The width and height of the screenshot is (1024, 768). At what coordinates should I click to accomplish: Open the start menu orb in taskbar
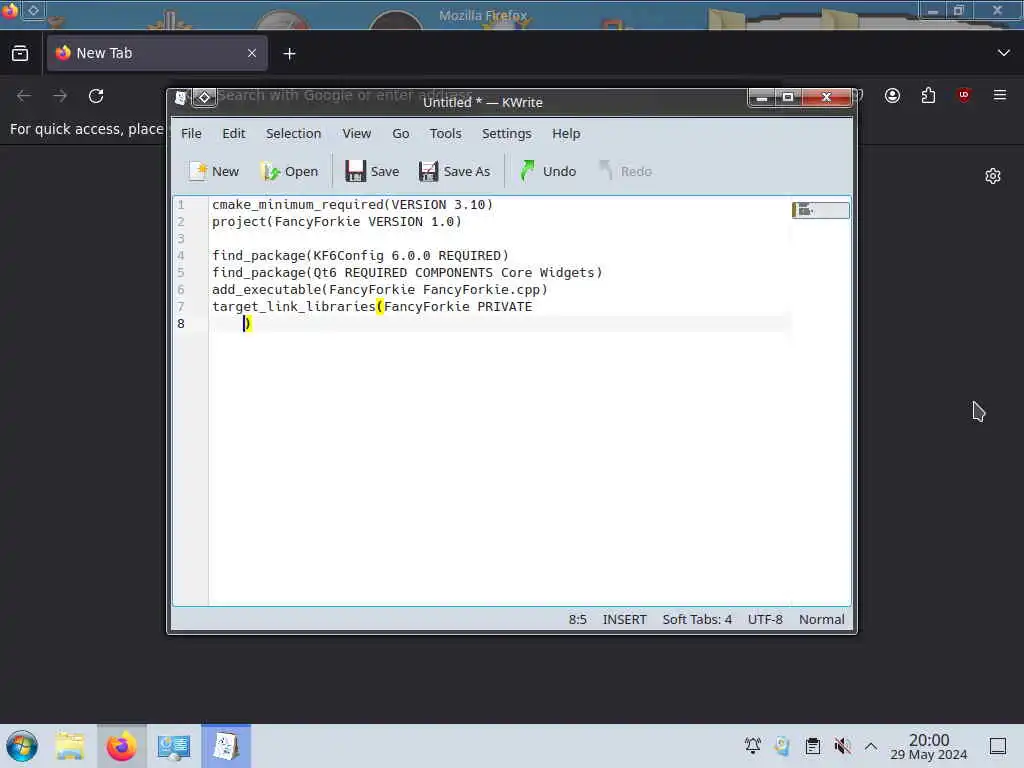[x=22, y=746]
